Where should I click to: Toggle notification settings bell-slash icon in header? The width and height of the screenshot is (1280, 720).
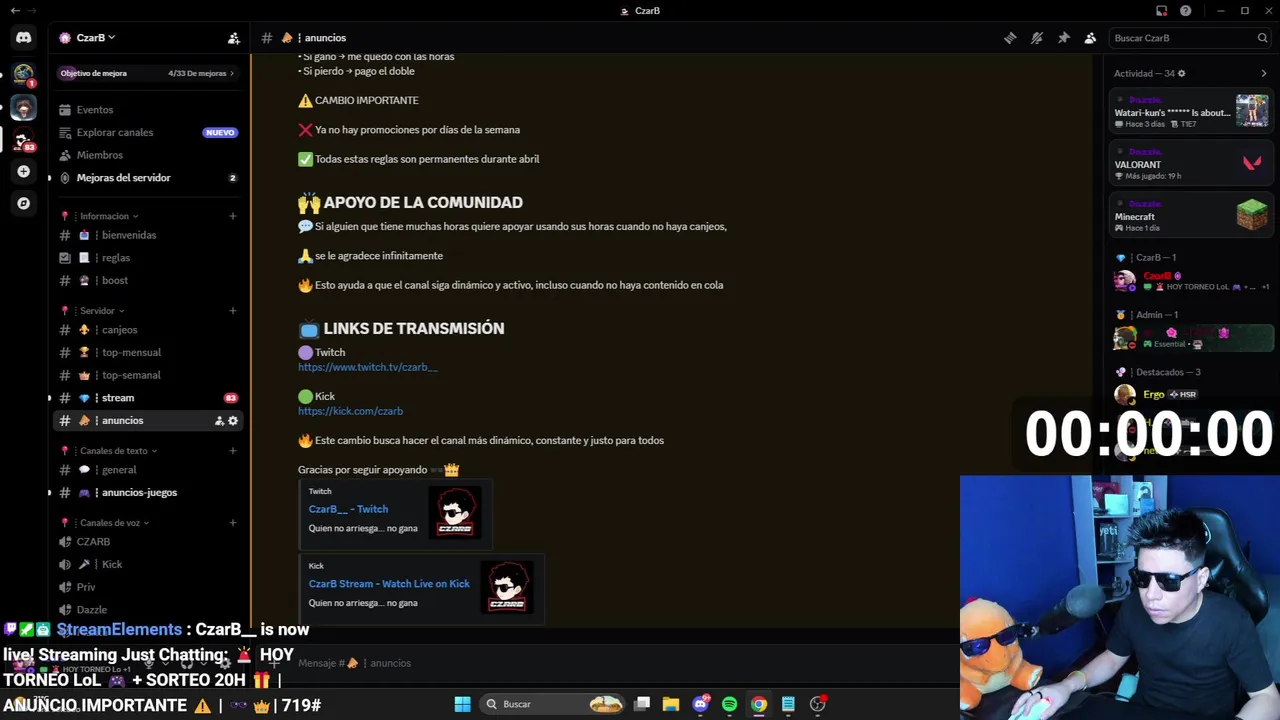tap(1037, 38)
